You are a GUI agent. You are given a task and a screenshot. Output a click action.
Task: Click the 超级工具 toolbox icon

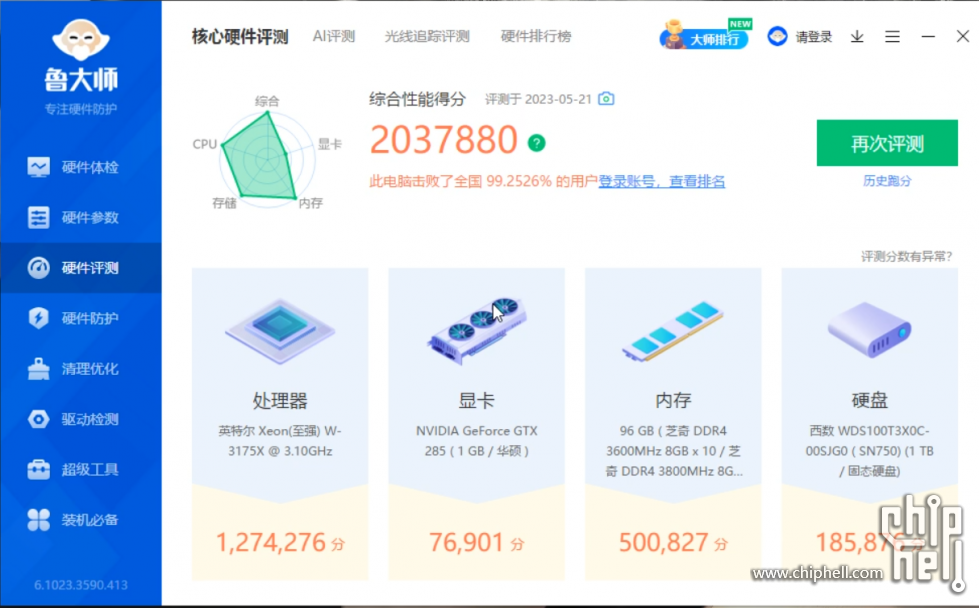tap(38, 469)
